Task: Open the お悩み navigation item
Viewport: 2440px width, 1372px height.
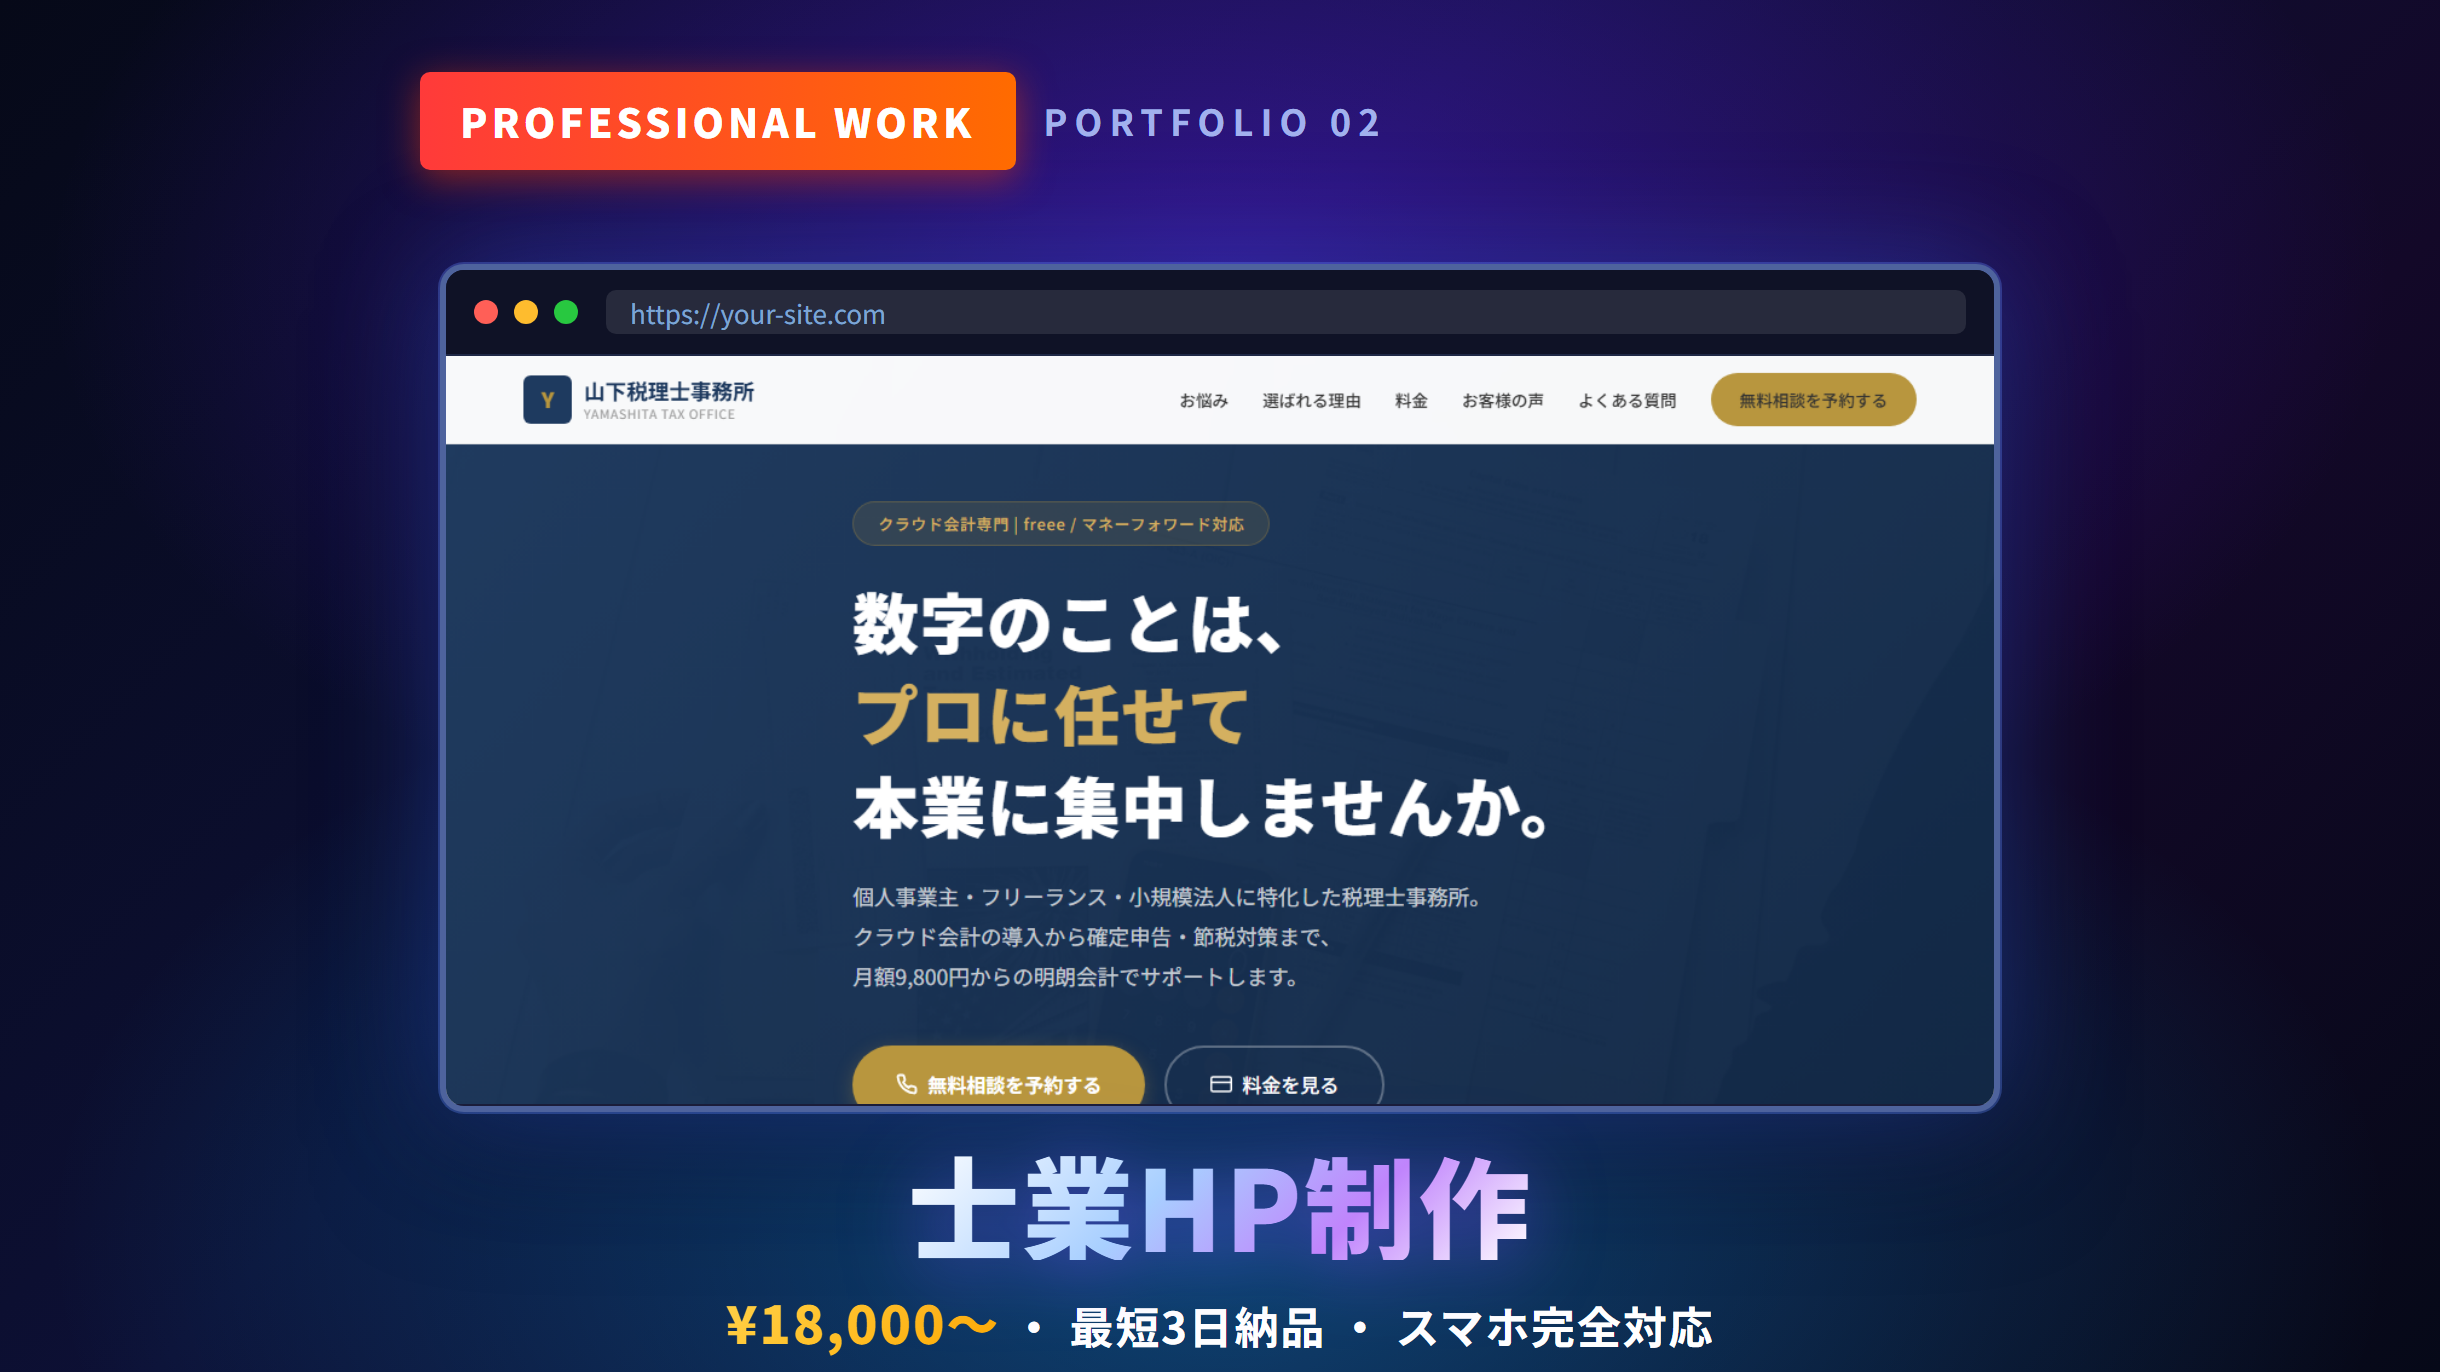Action: [1205, 400]
